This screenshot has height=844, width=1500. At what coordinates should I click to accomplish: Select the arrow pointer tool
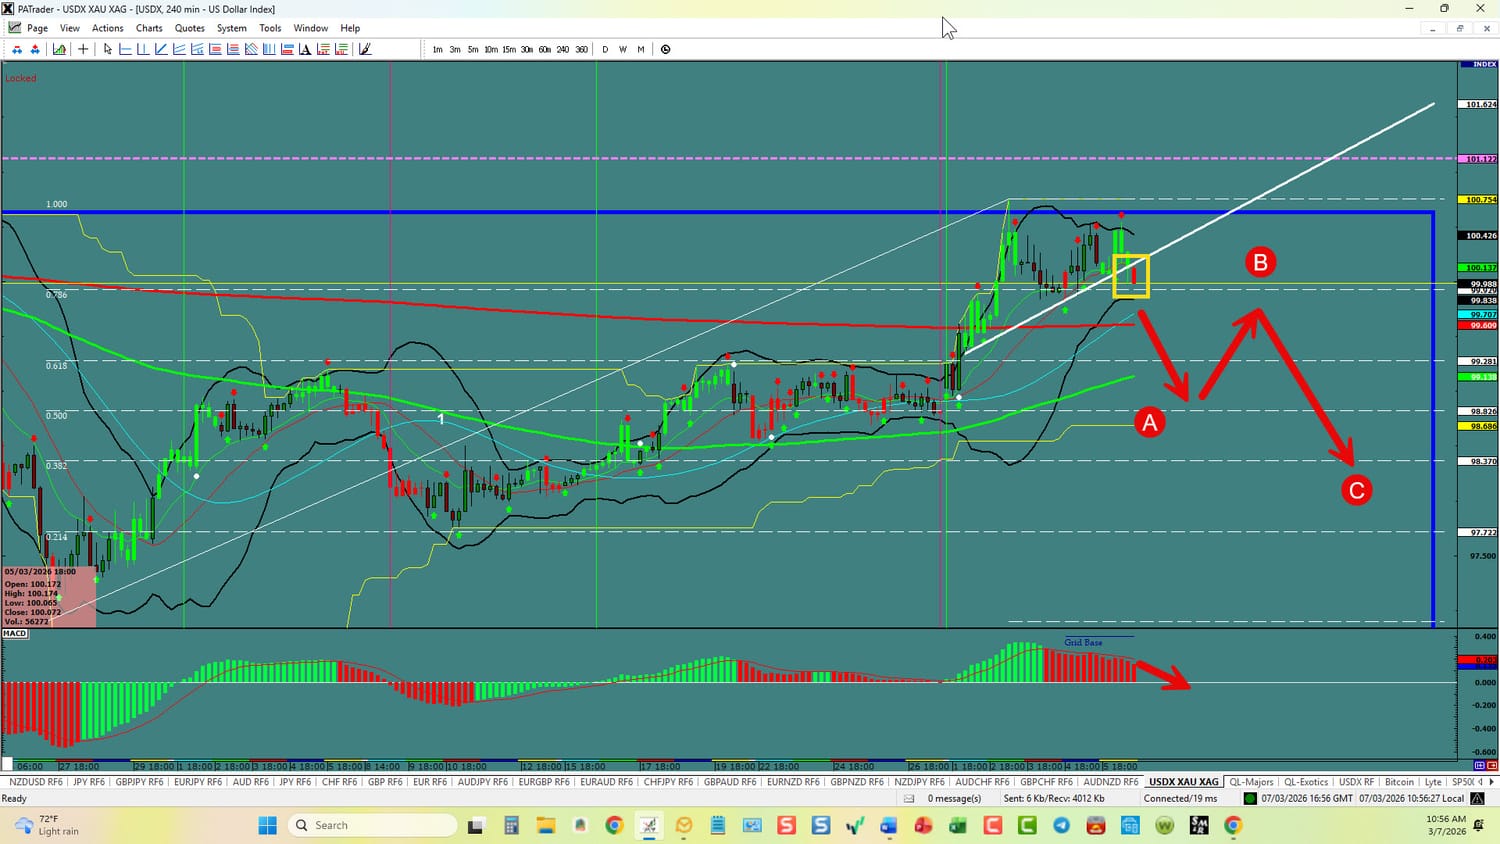coord(107,49)
